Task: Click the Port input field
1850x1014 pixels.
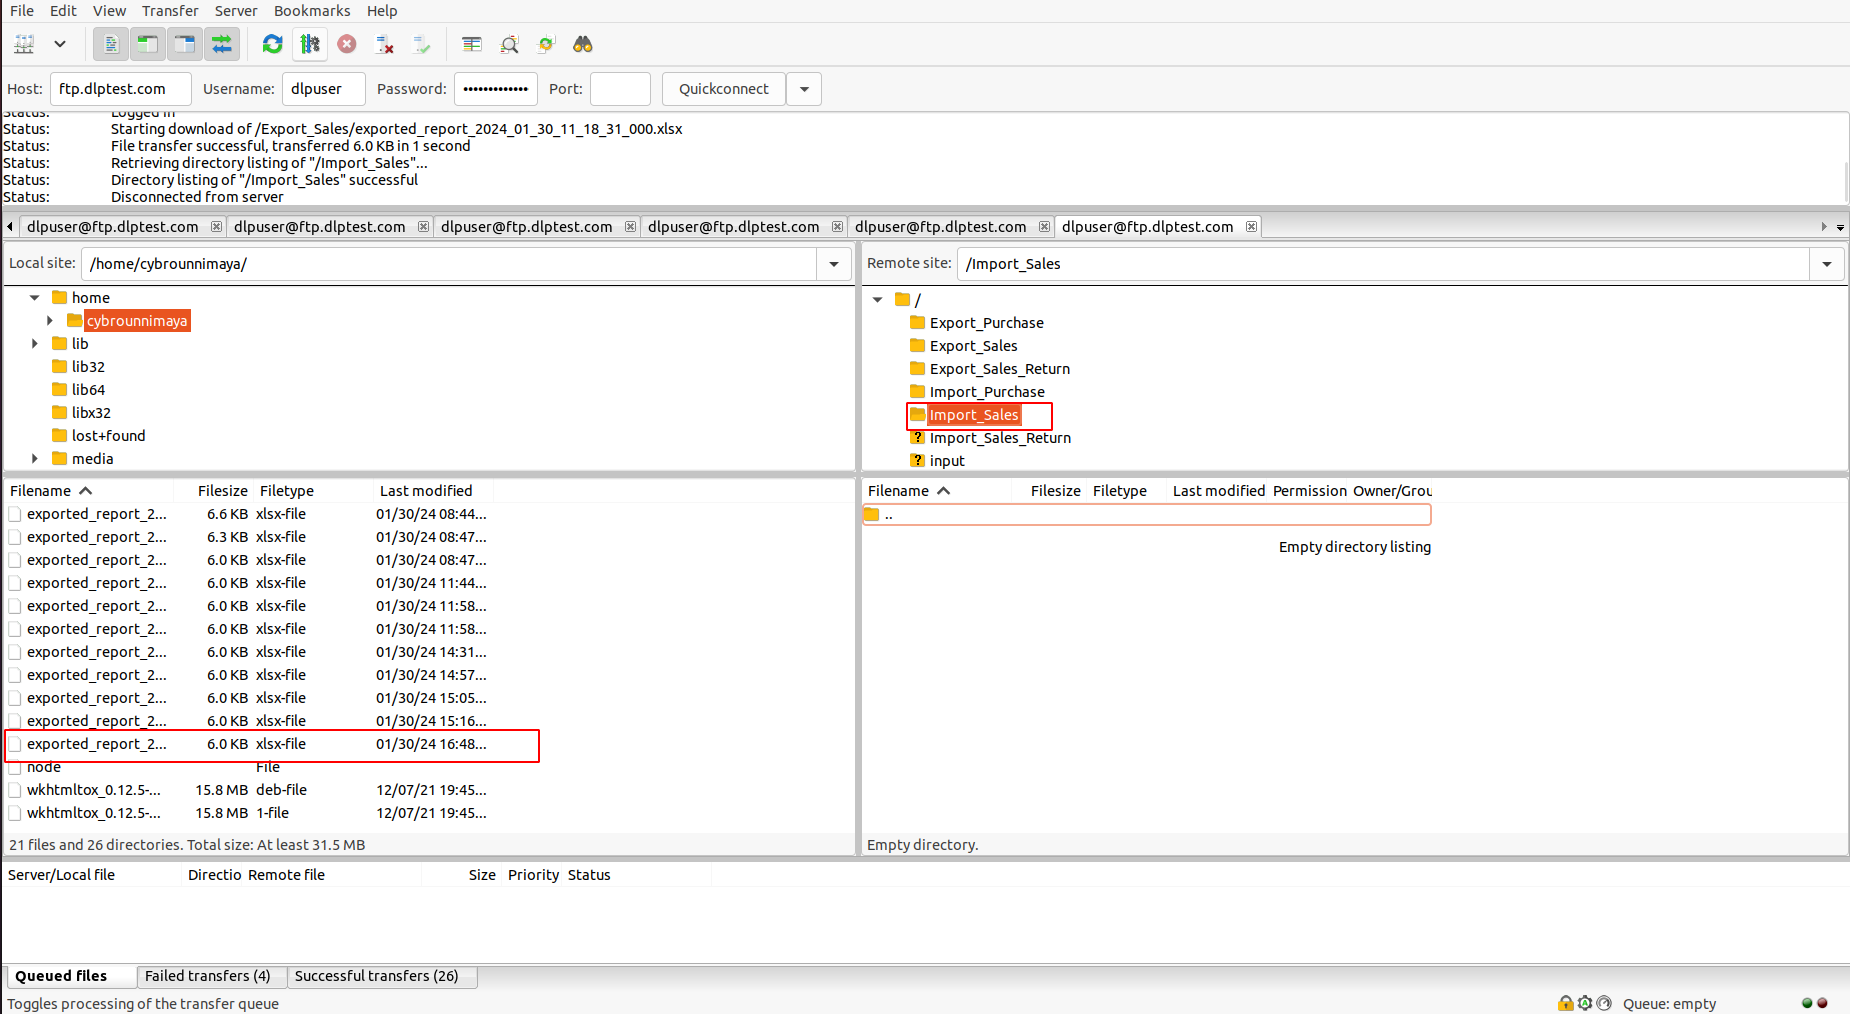Action: click(620, 89)
